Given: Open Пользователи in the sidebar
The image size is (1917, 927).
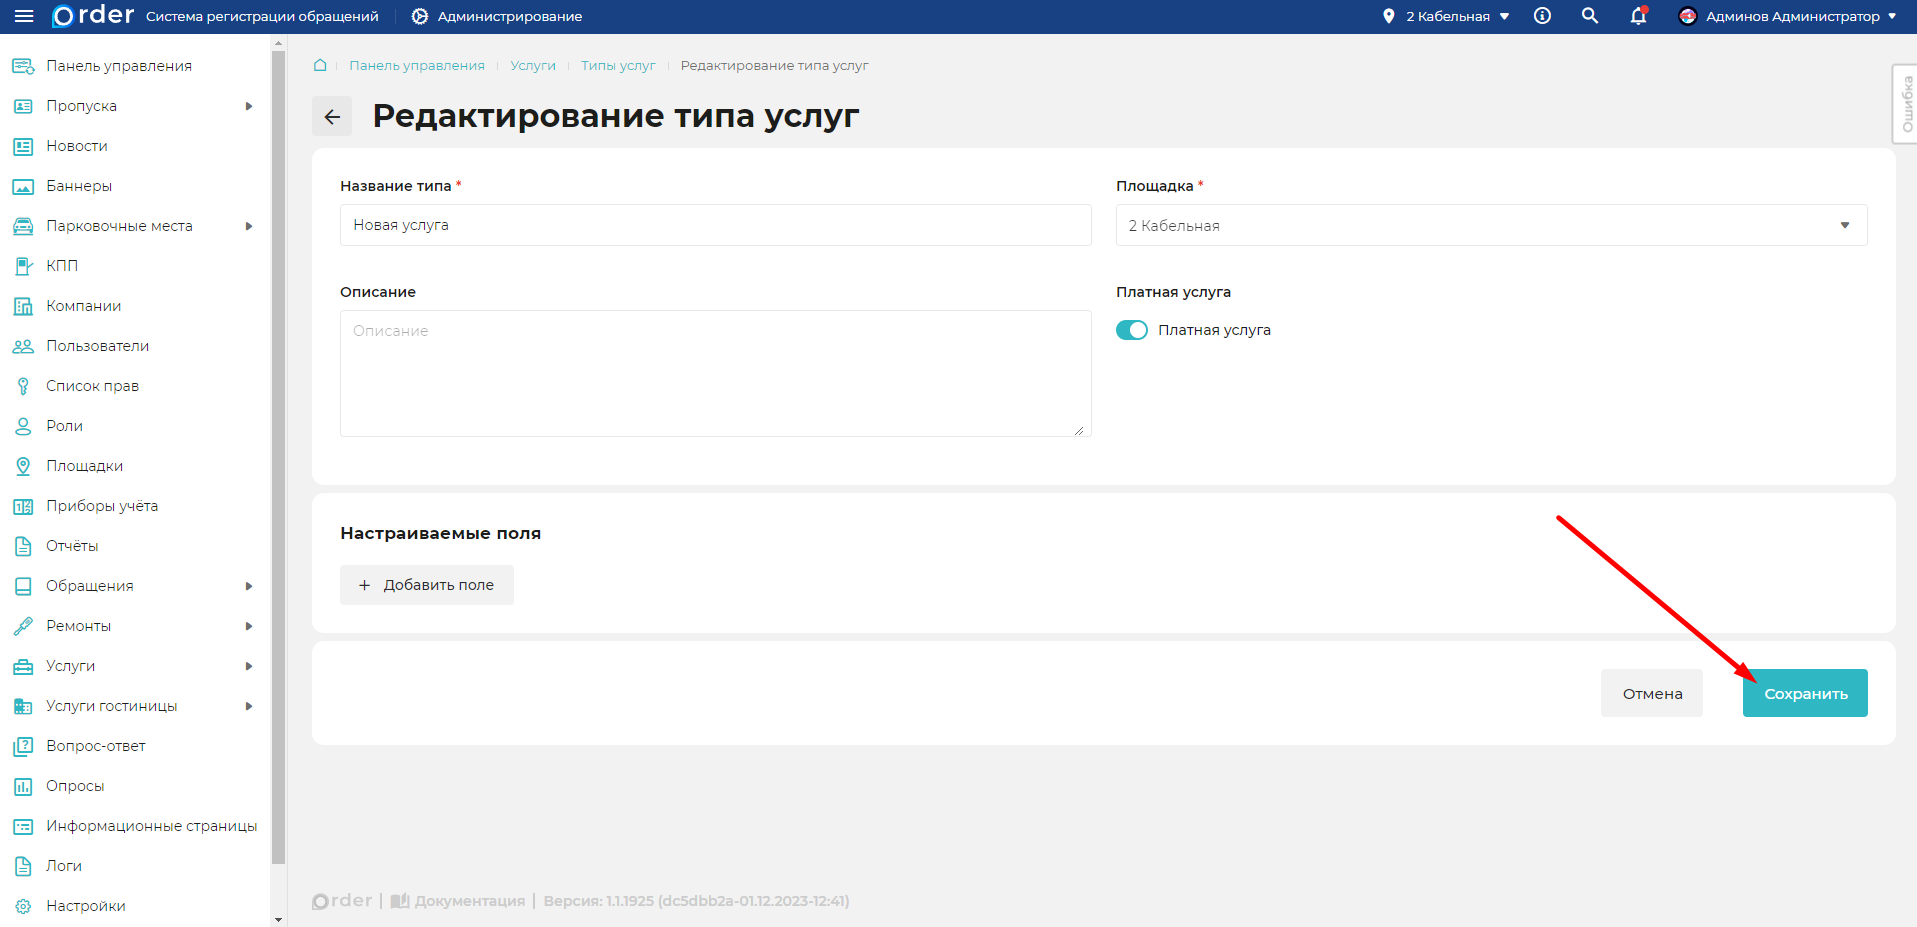Looking at the screenshot, I should (97, 346).
